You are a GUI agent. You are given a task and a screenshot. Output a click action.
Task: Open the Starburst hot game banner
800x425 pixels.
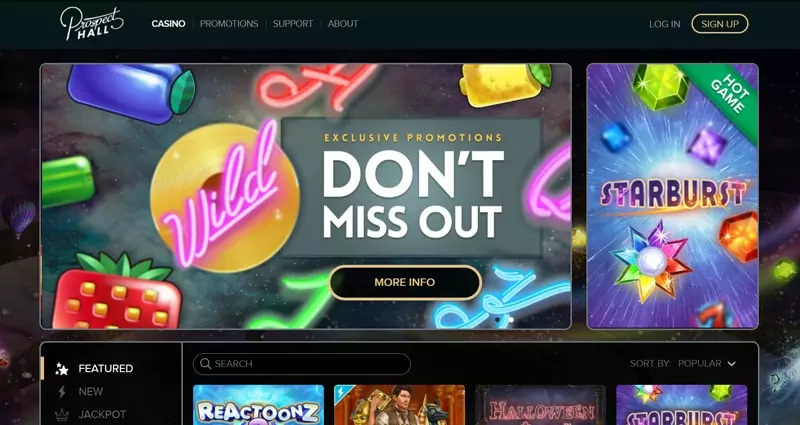tap(672, 196)
